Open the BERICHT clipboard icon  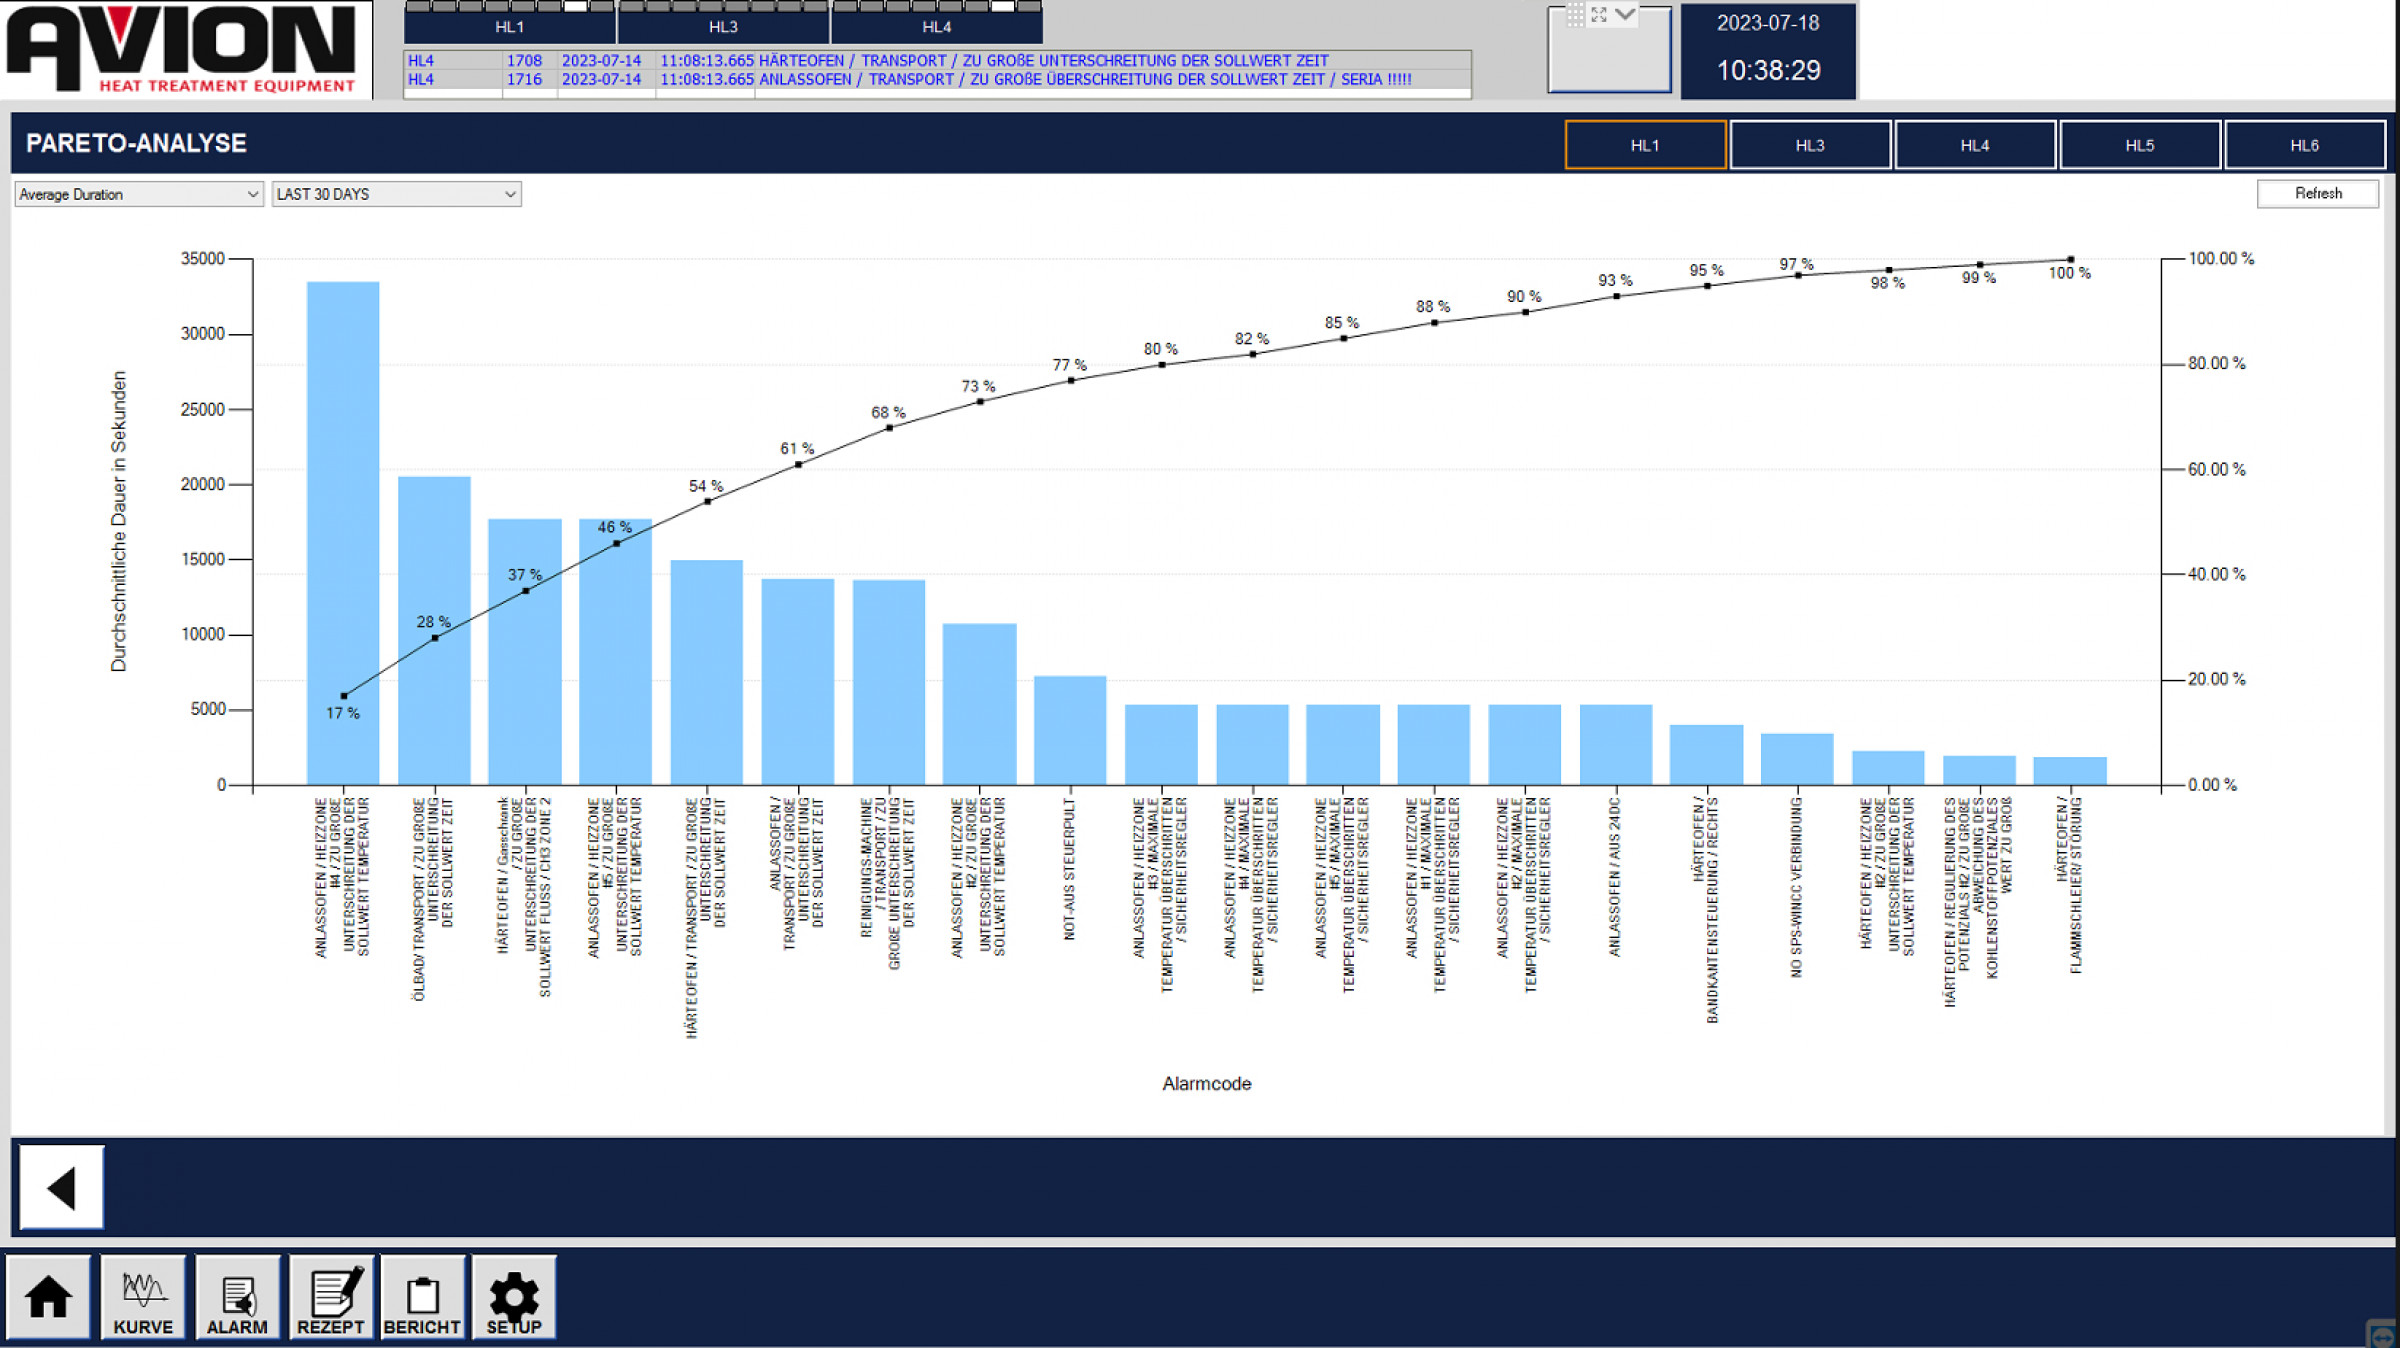click(x=422, y=1297)
